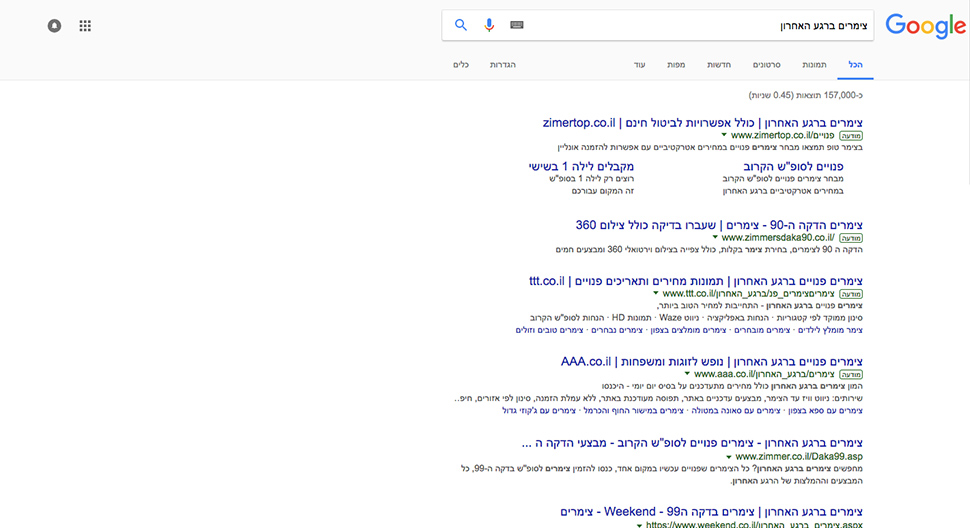
Task: Expand the עוד menu
Action: (x=639, y=65)
